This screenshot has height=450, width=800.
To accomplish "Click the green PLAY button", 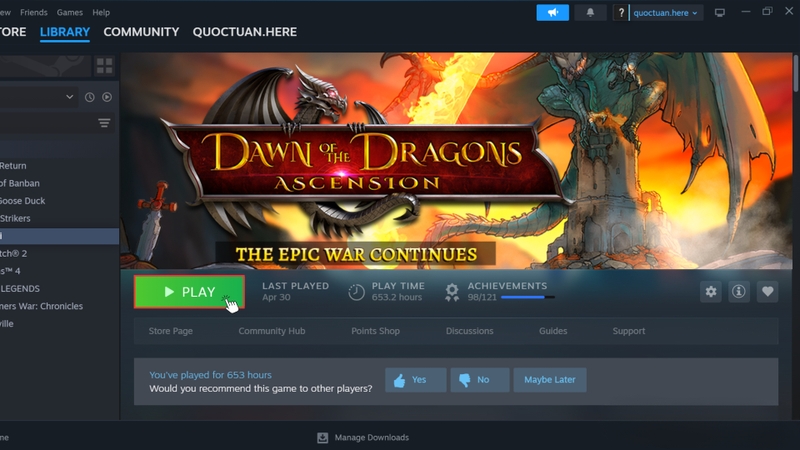I will click(x=189, y=292).
